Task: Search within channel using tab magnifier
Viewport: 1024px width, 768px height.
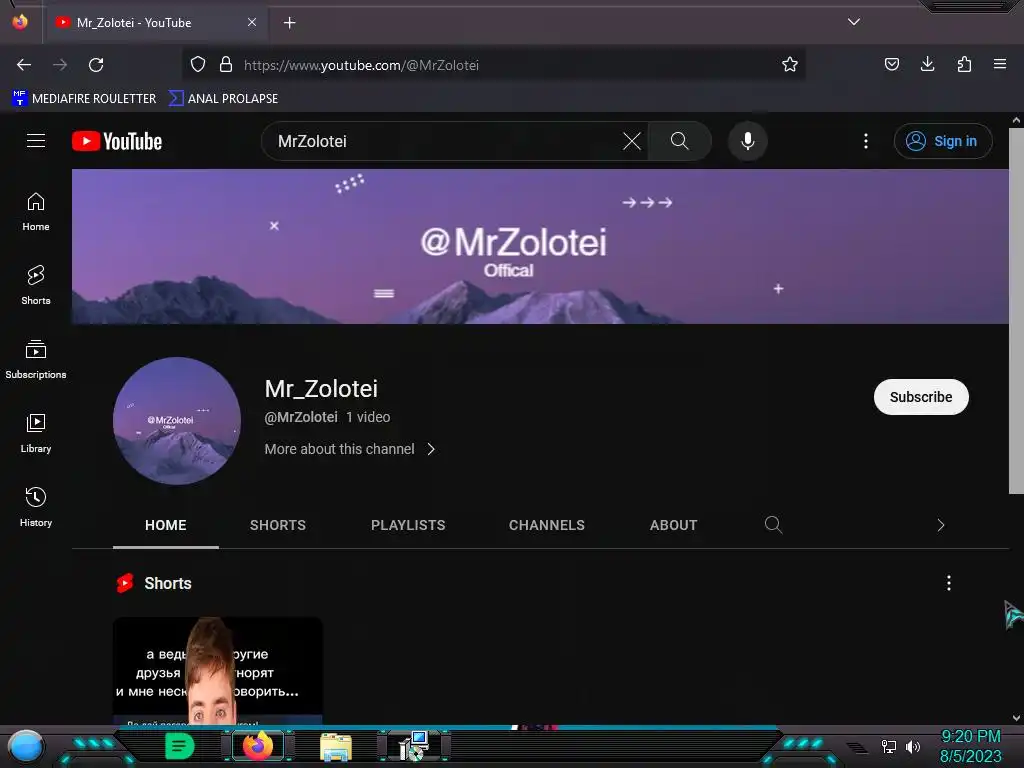Action: pyautogui.click(x=773, y=524)
